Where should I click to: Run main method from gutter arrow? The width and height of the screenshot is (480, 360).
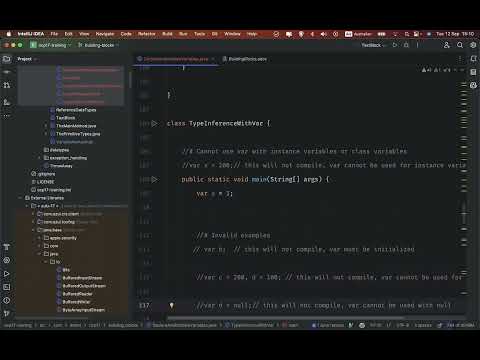154,180
